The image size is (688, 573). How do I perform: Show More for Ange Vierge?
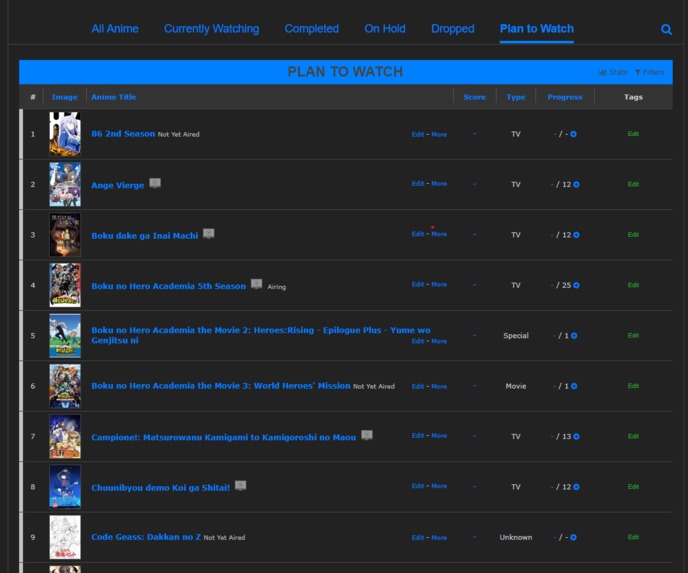[439, 183]
